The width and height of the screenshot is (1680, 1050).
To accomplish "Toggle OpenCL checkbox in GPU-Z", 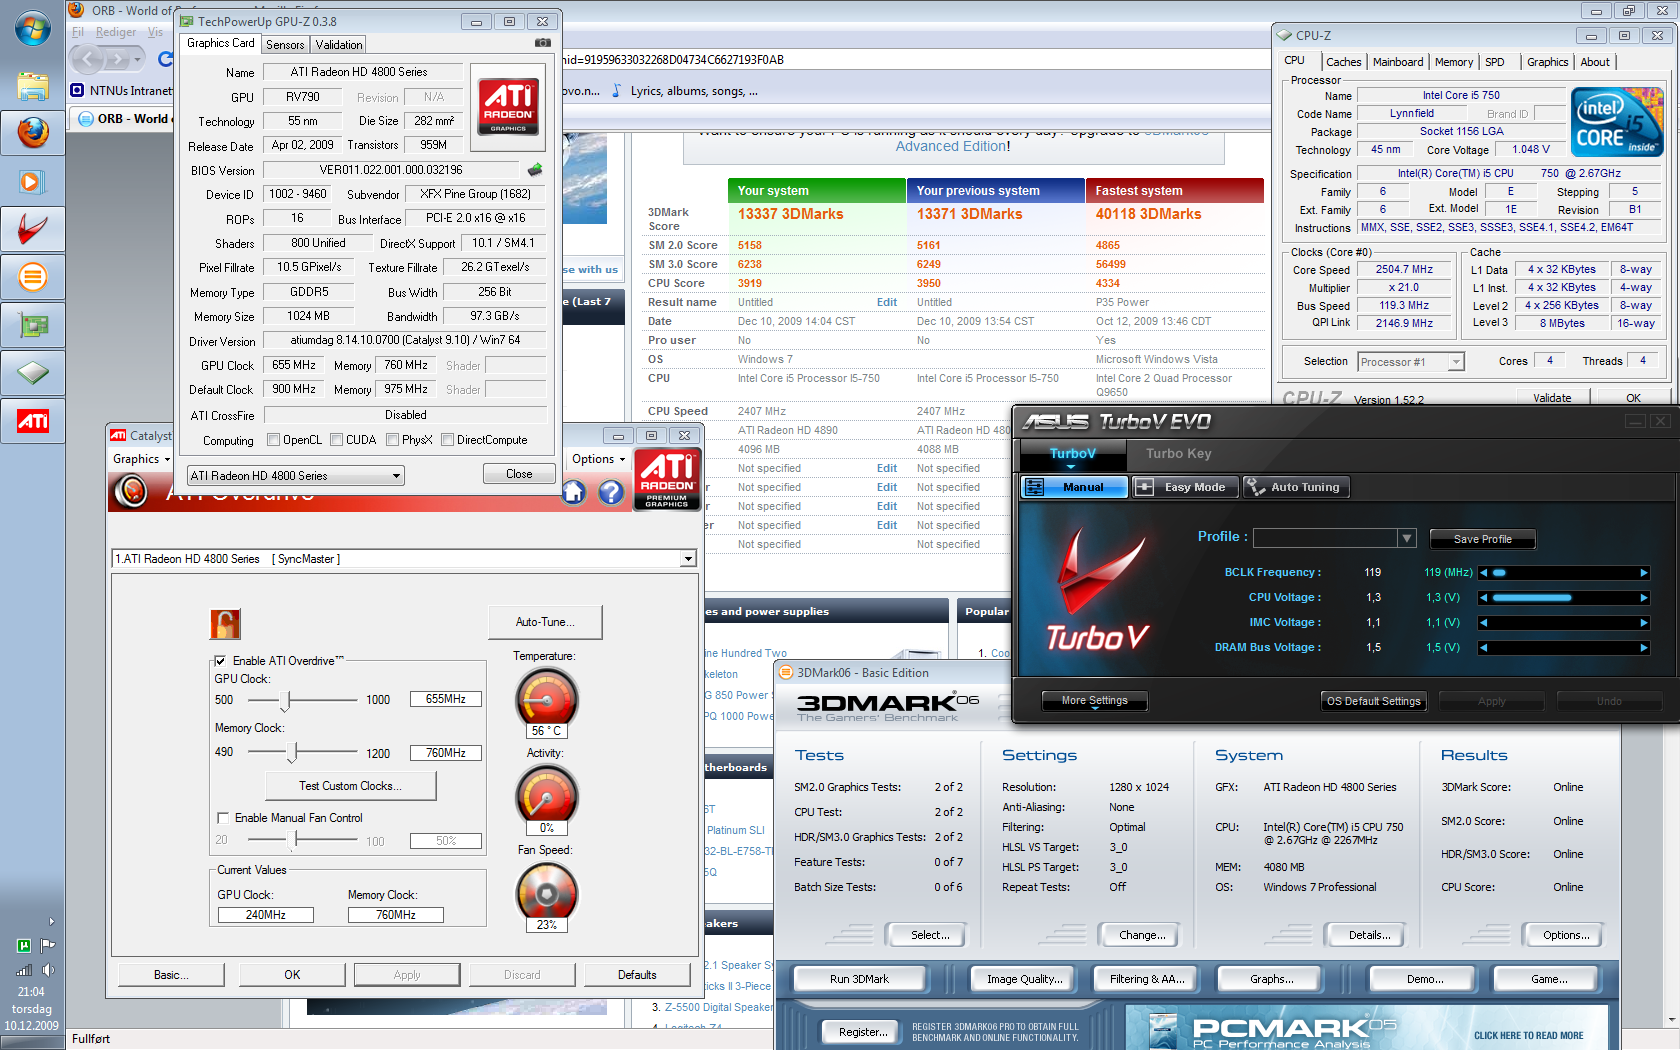I will (274, 440).
